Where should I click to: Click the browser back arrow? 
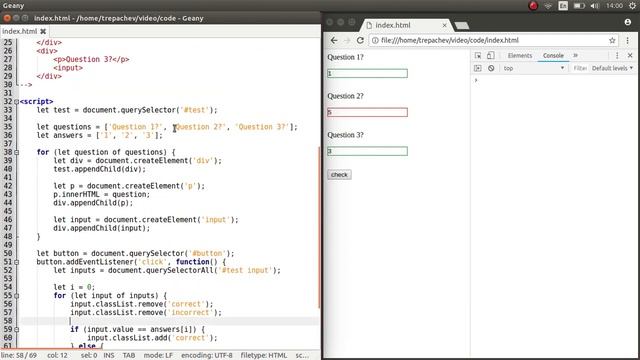pos(334,40)
